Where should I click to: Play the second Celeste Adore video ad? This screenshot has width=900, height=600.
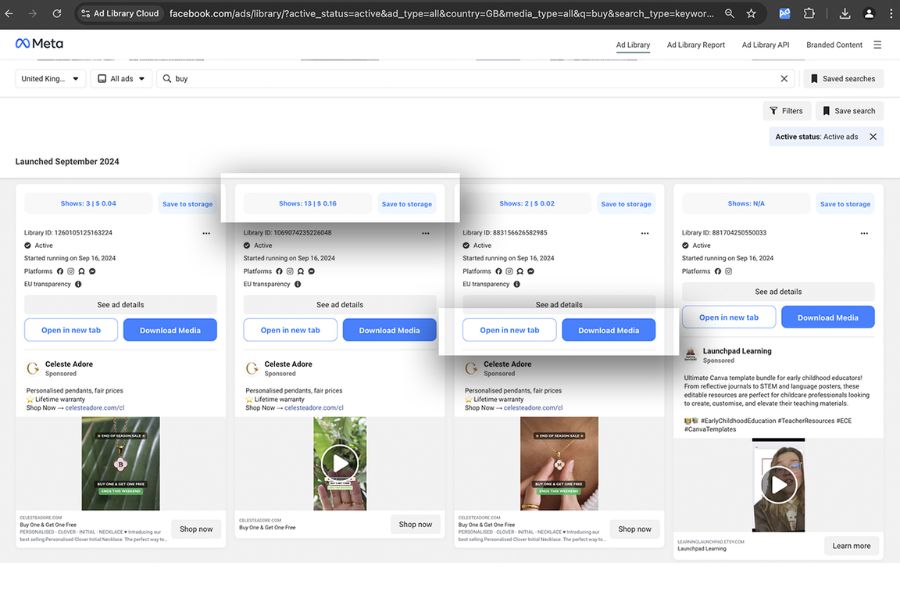click(340, 463)
